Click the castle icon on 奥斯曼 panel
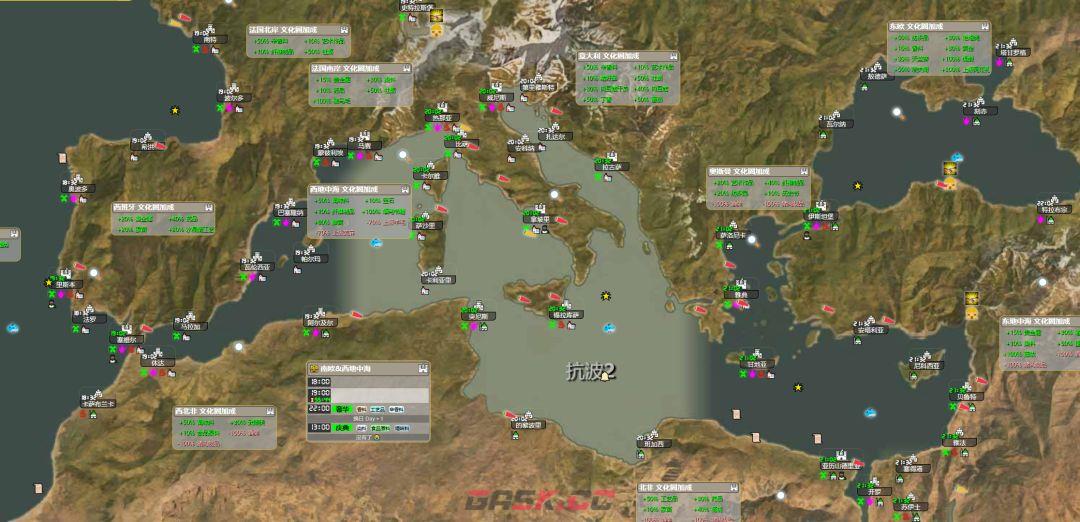The height and width of the screenshot is (522, 1080). pyautogui.click(x=803, y=171)
